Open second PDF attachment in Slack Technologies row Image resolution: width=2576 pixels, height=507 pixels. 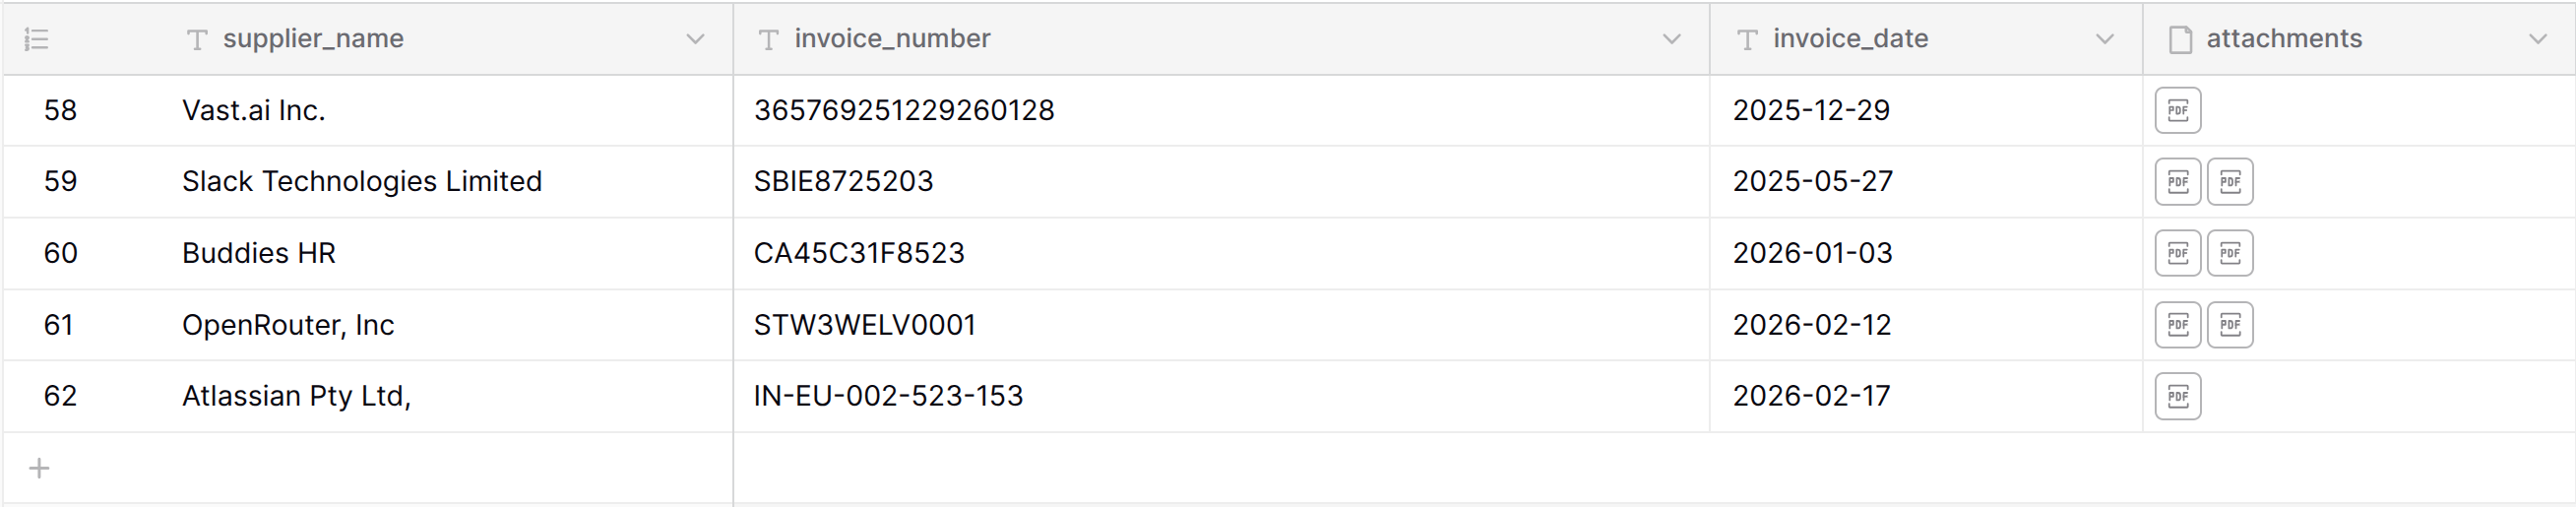point(2229,182)
